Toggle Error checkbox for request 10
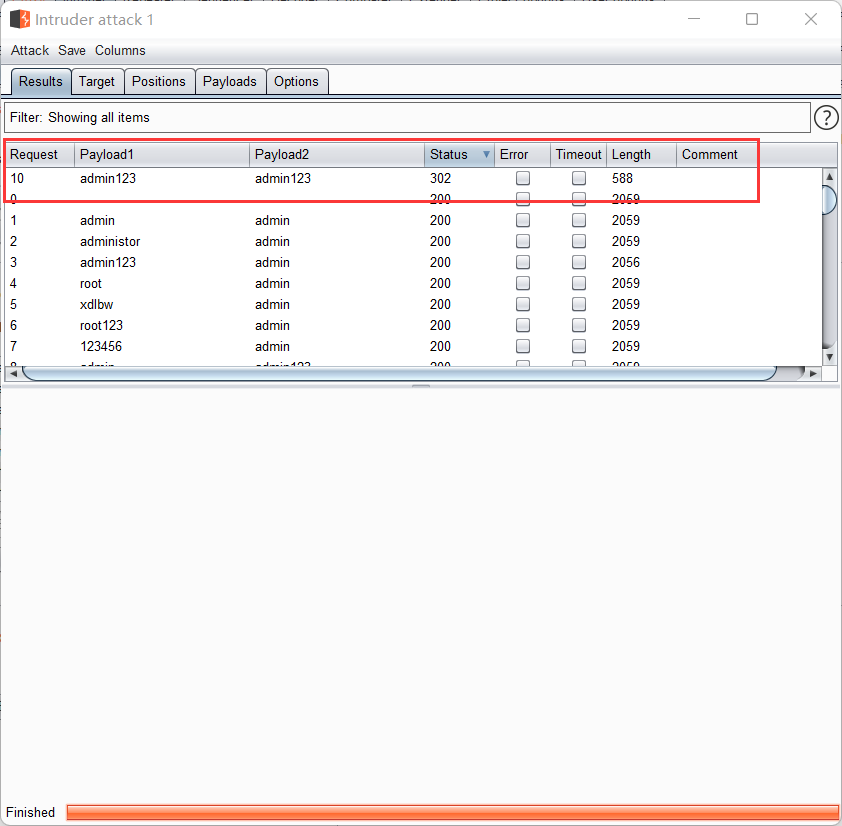Image resolution: width=842 pixels, height=826 pixels. [x=523, y=179]
